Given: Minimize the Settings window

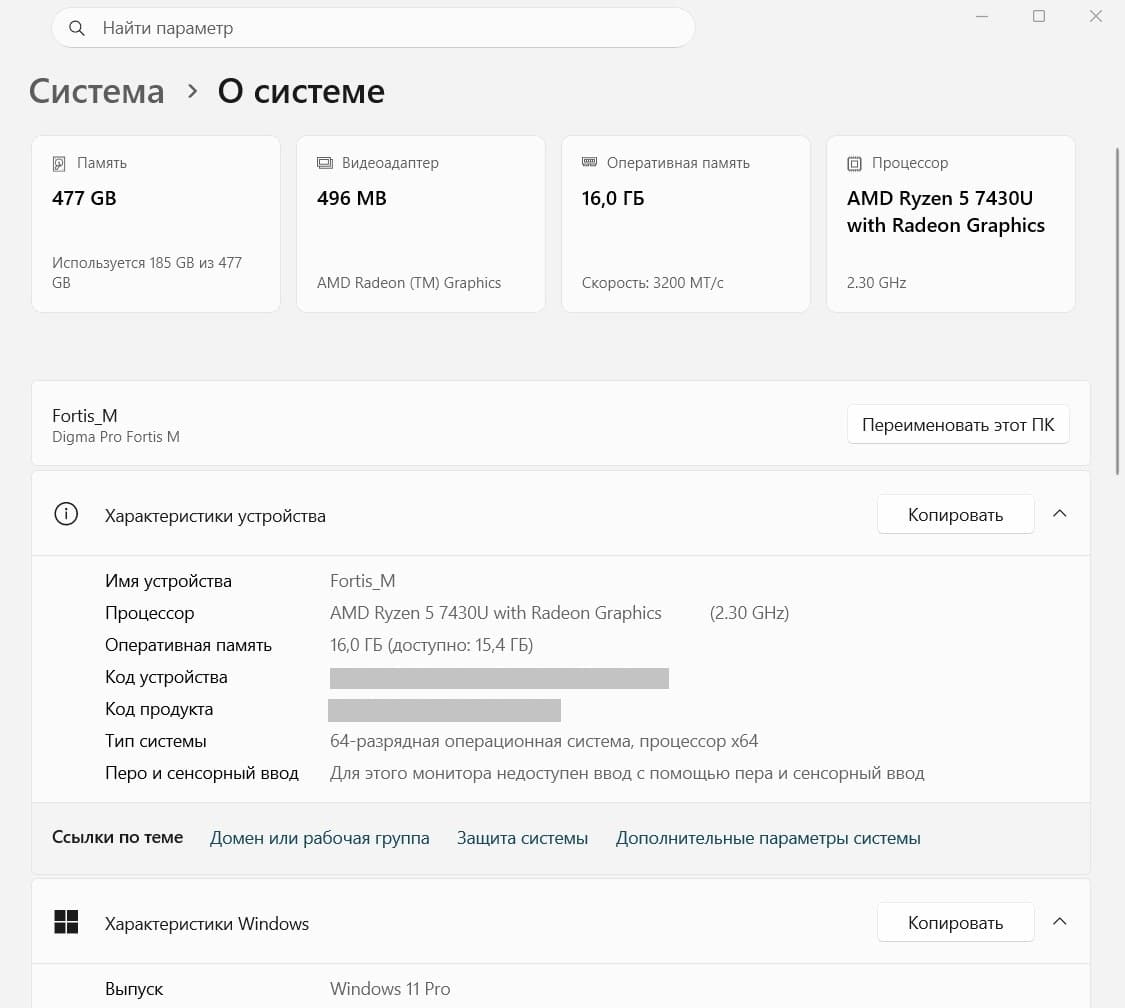Looking at the screenshot, I should [982, 16].
